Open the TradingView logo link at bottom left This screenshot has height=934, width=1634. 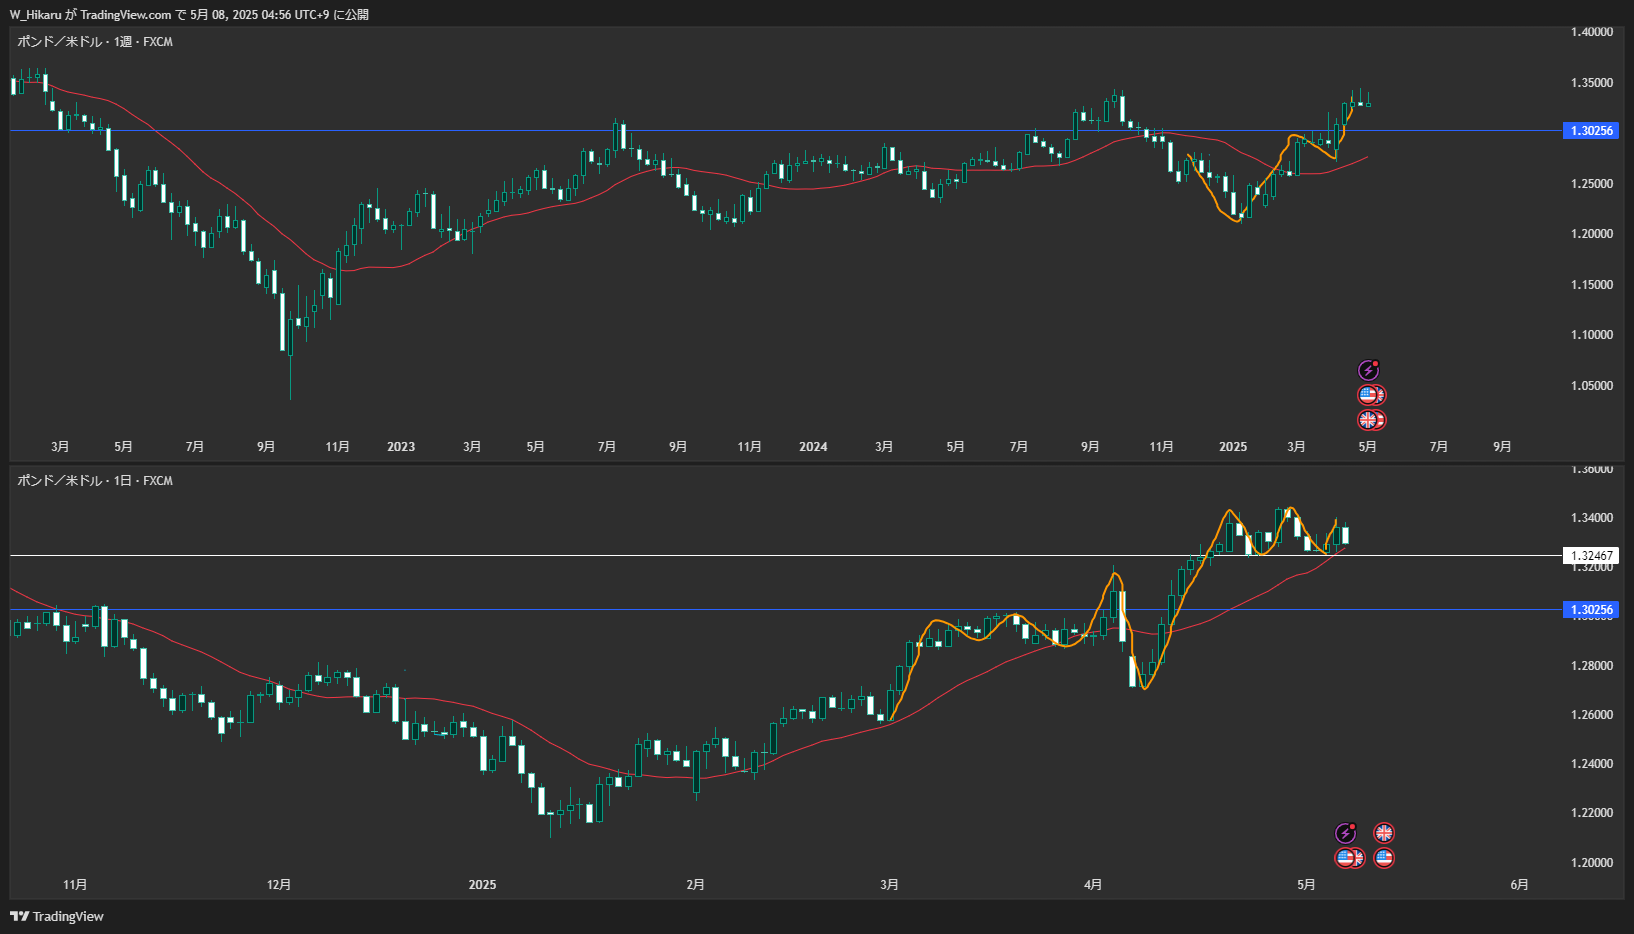click(57, 916)
